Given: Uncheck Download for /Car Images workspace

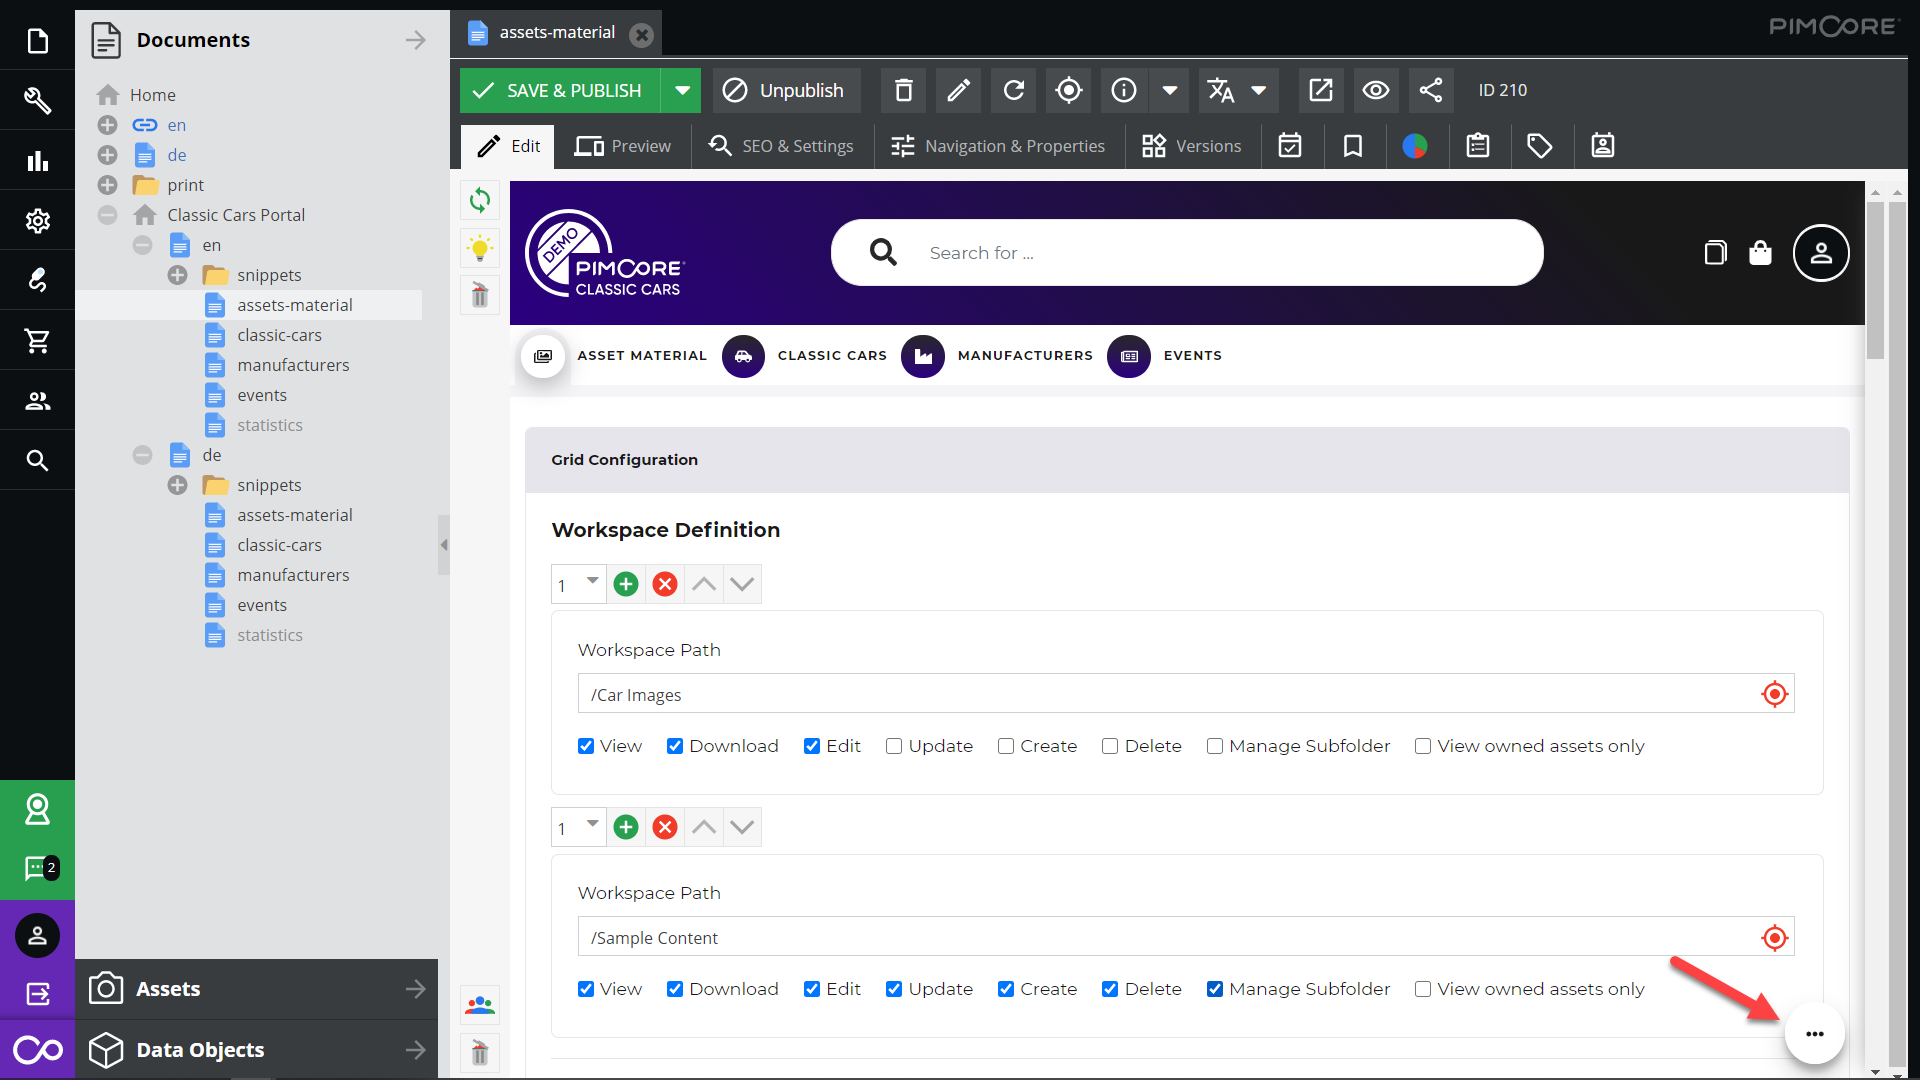Looking at the screenshot, I should tap(675, 746).
